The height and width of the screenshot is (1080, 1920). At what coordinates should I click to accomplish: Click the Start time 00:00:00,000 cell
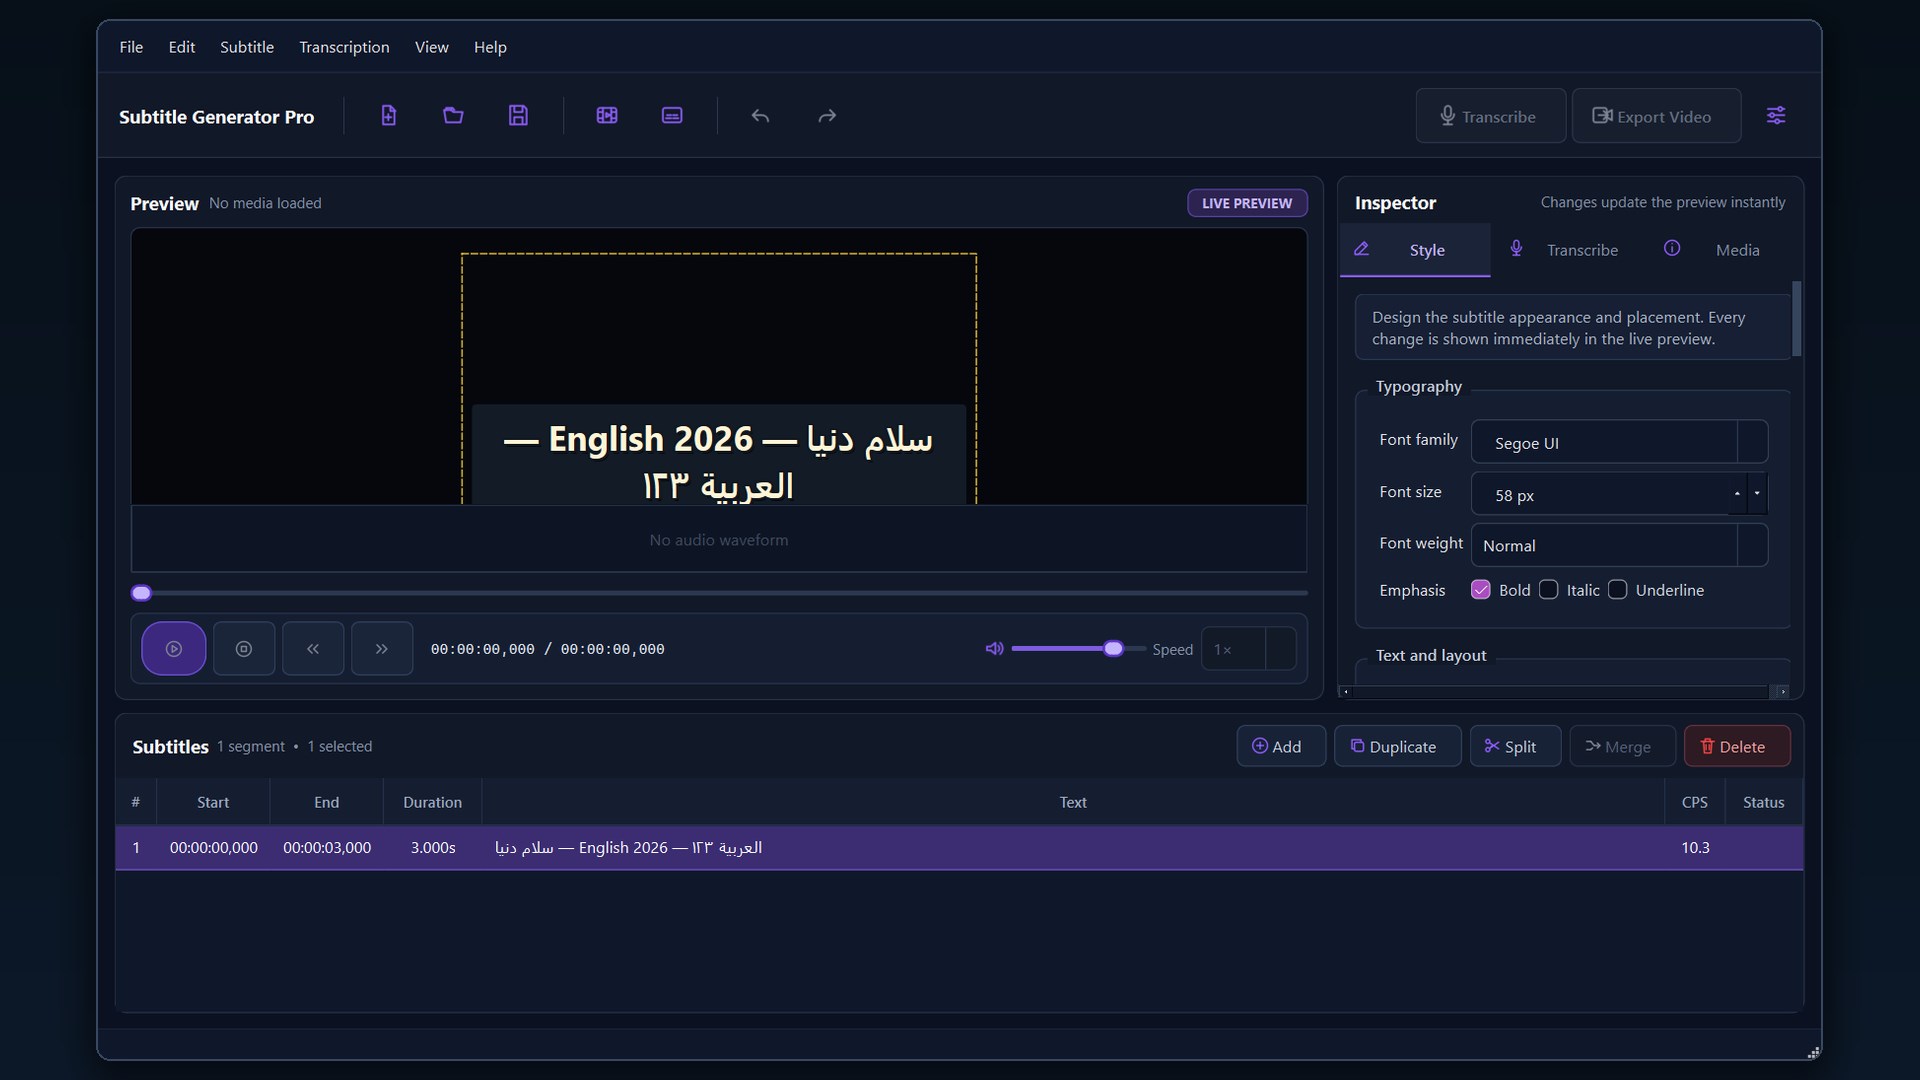(213, 848)
